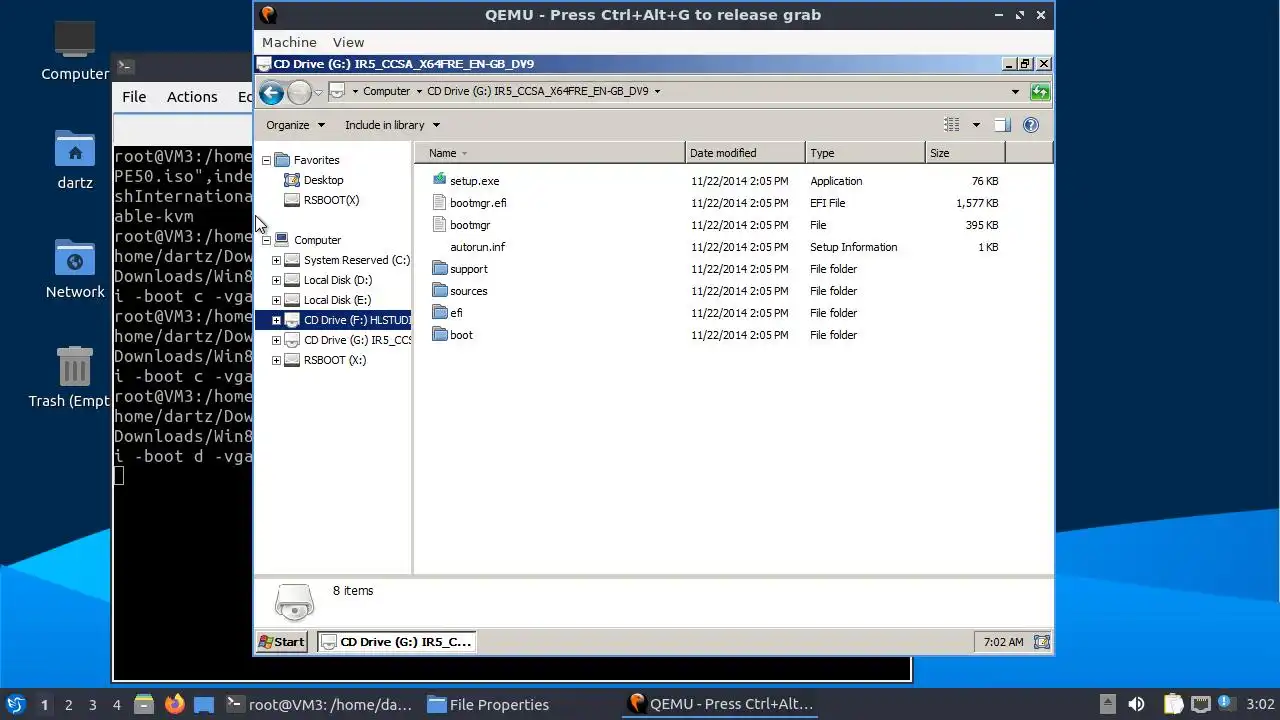This screenshot has height=720, width=1280.
Task: Click the CD Drive (G:) breadcrumb segment
Action: tap(537, 91)
